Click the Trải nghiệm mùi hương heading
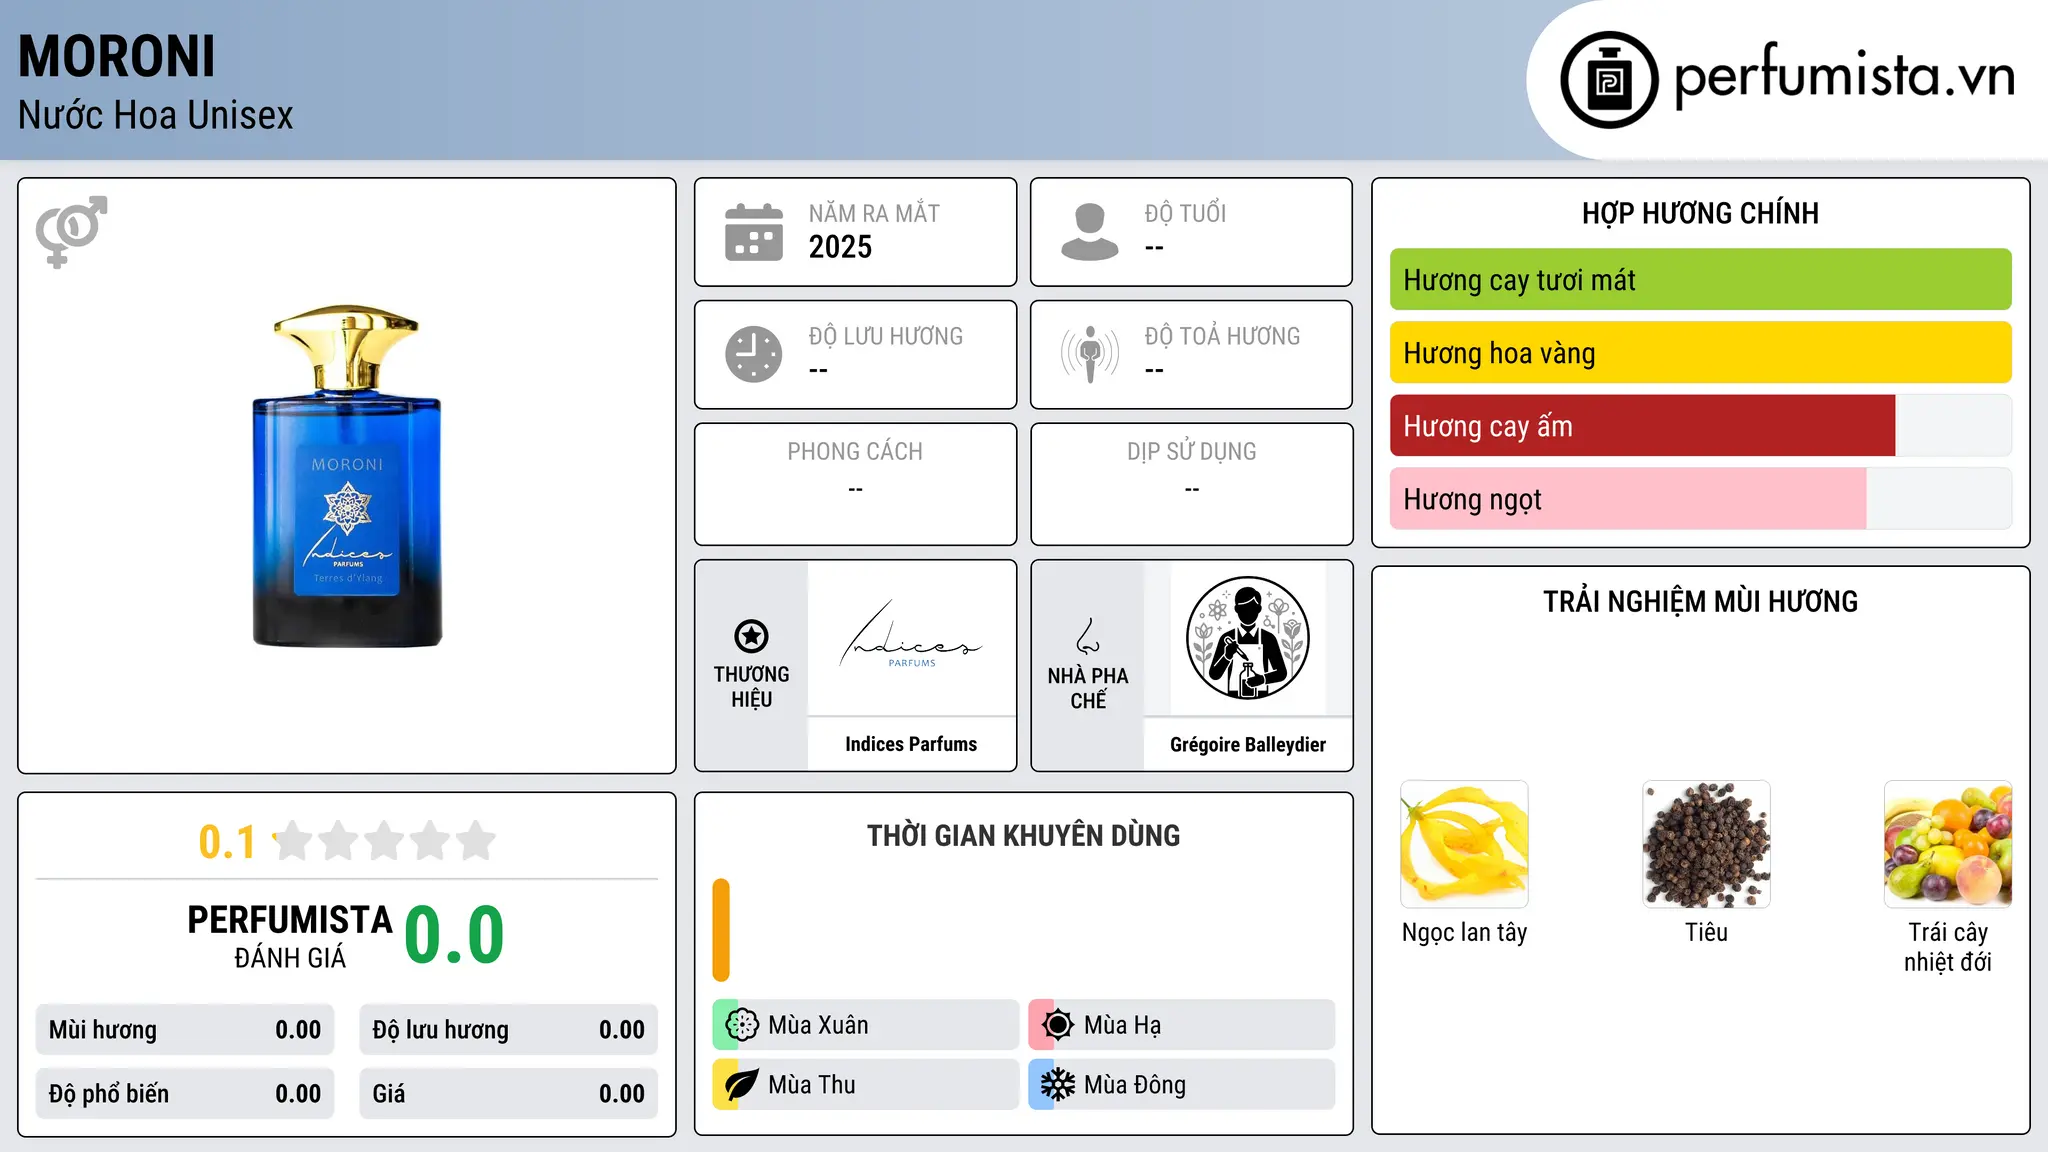 1700,601
